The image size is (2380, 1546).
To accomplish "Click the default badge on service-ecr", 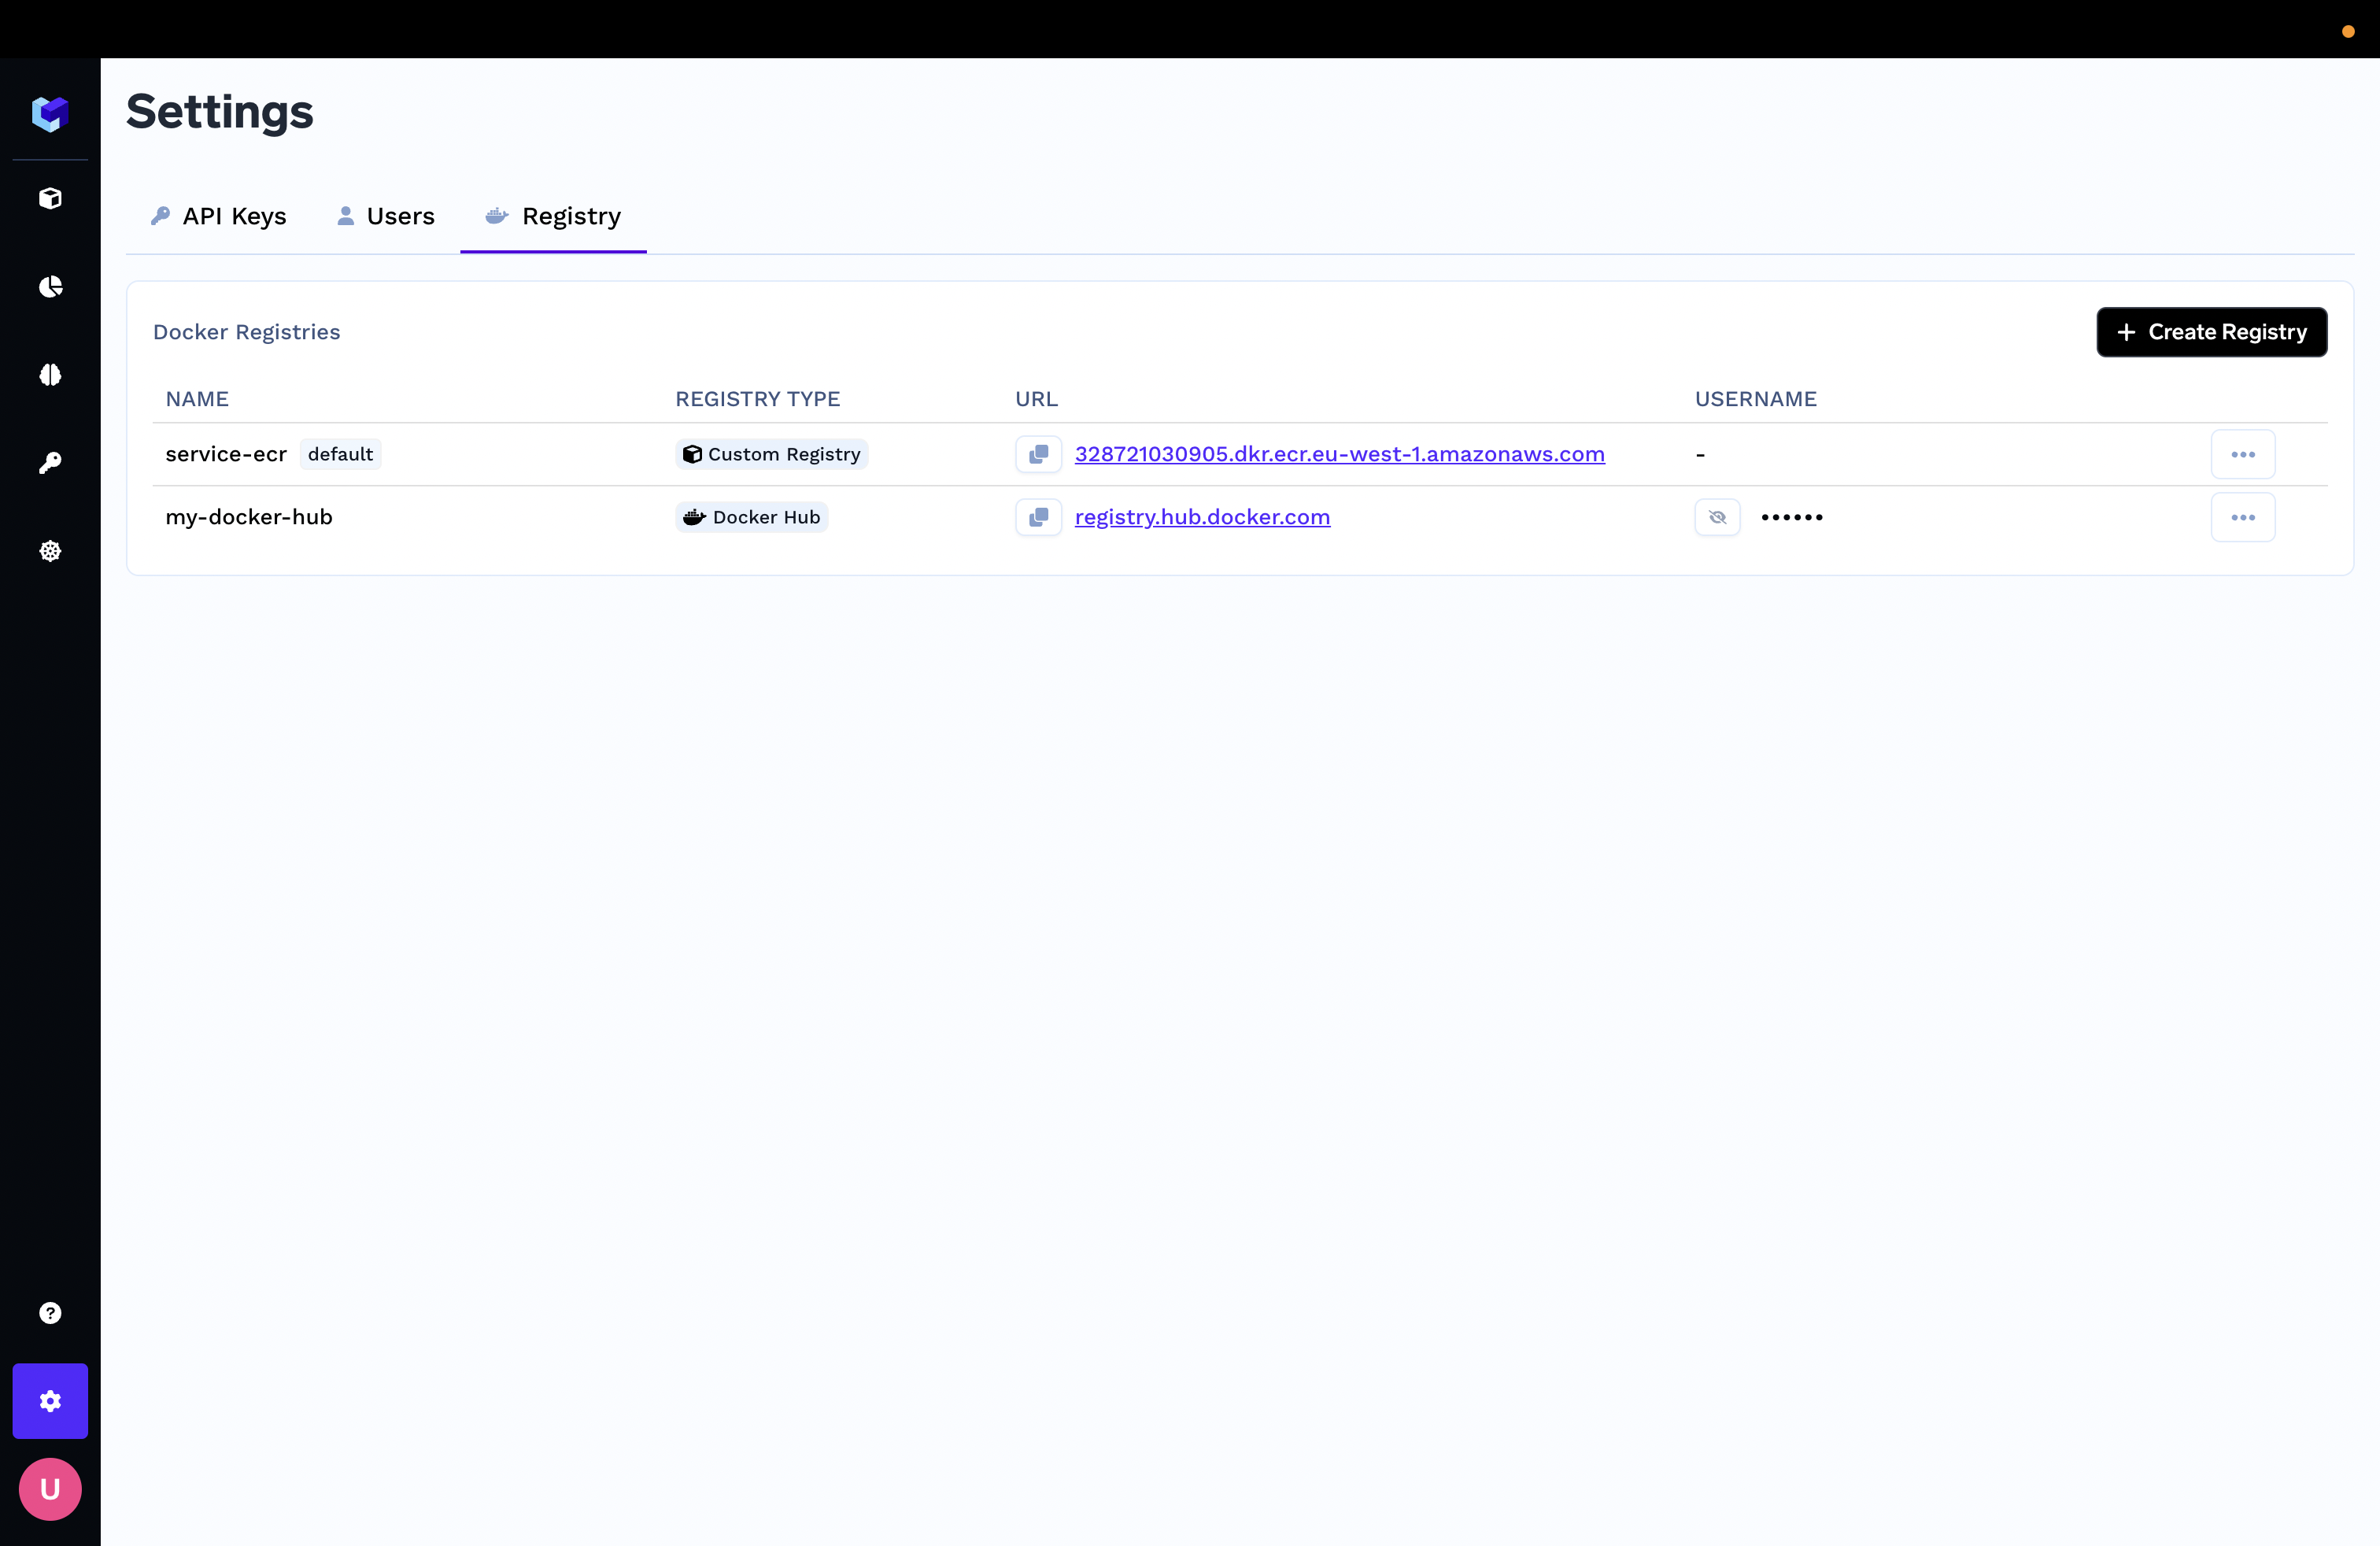I will coord(340,454).
